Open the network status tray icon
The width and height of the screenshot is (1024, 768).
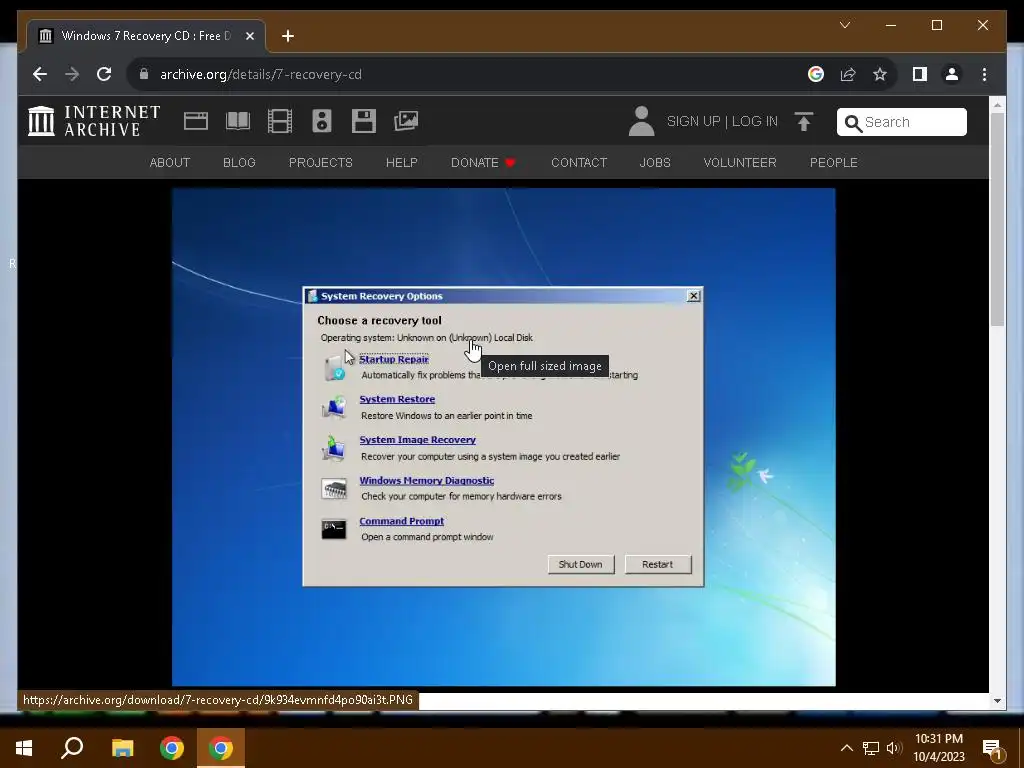click(871, 748)
